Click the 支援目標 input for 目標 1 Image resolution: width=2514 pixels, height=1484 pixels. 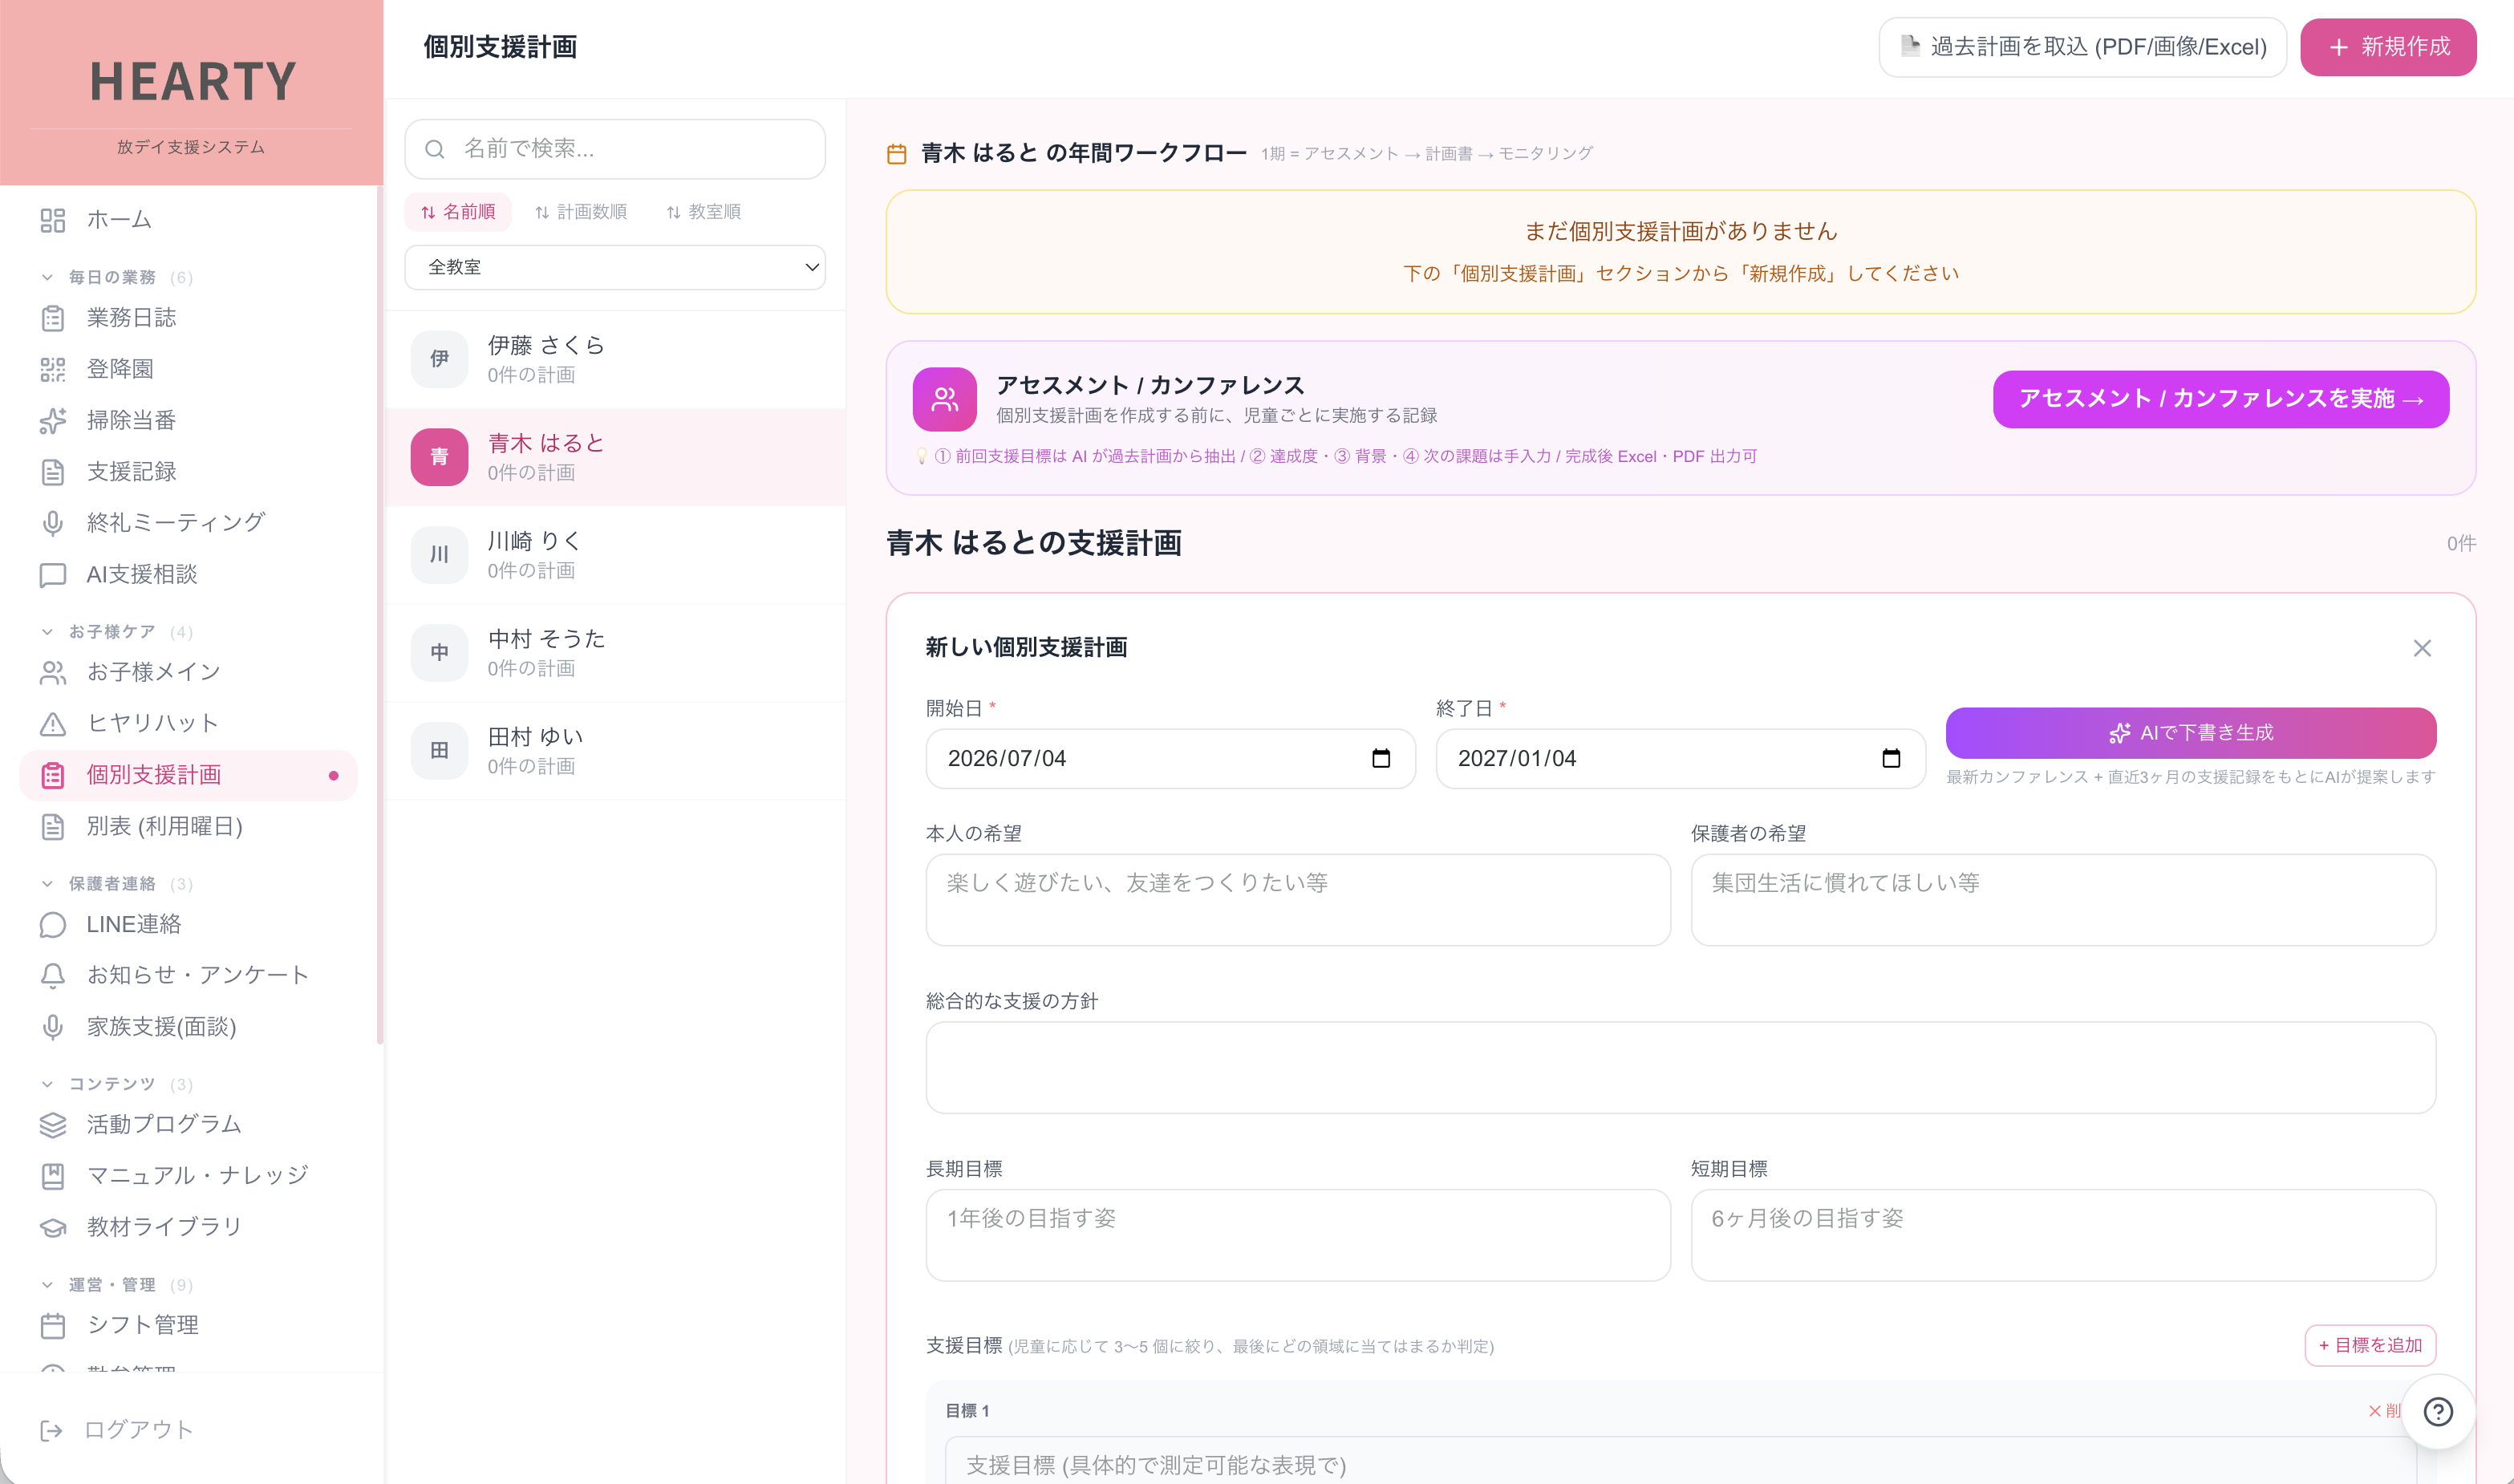pyautogui.click(x=1680, y=1462)
